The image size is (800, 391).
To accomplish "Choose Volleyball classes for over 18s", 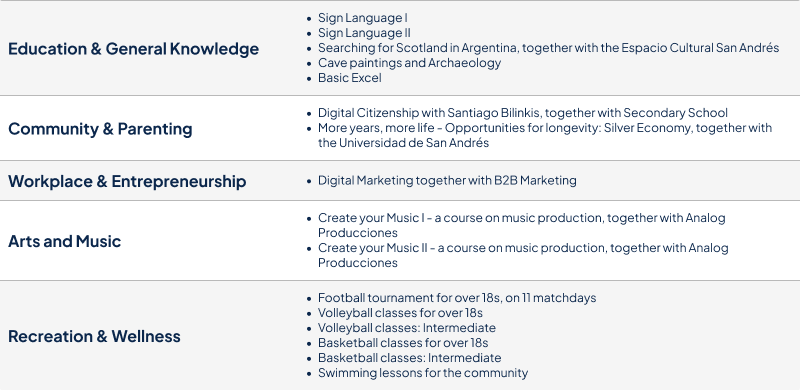I will pos(400,313).
